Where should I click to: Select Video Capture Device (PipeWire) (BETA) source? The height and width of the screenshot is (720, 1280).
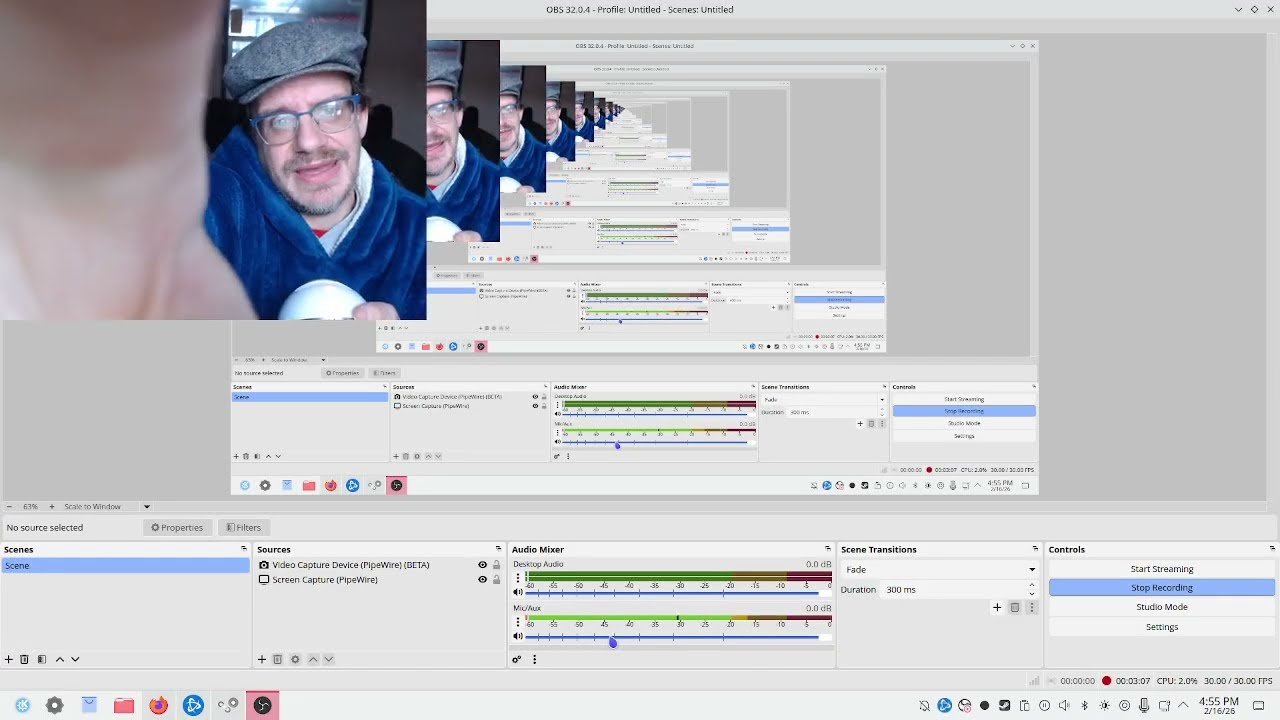(x=350, y=565)
